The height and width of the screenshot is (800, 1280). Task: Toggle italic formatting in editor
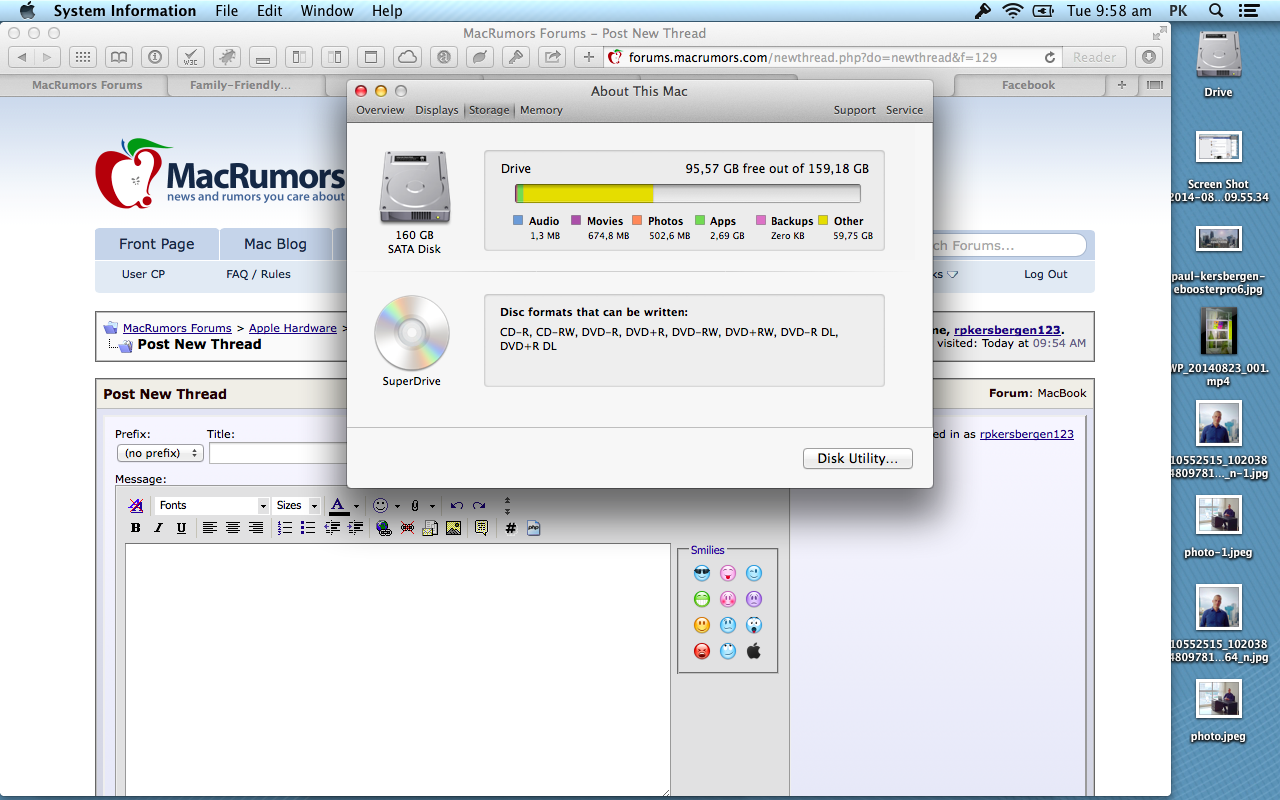(158, 528)
